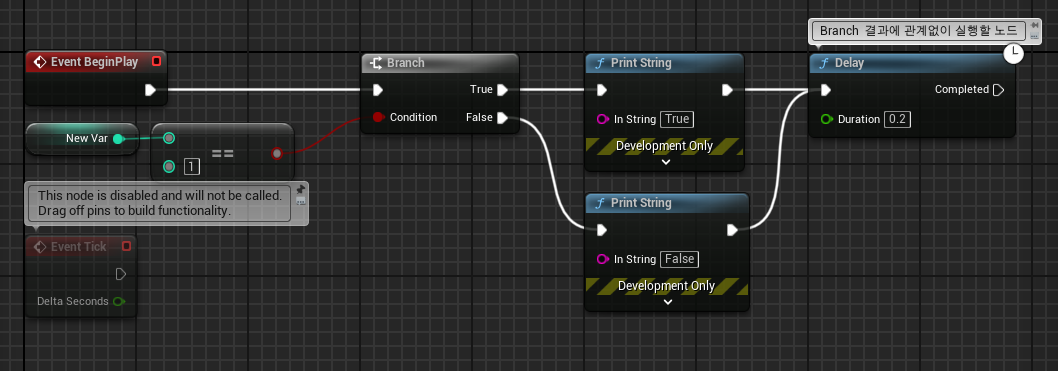This screenshot has height=371, width=1058.
Task: Click the In String field containing True
Action: click(677, 119)
